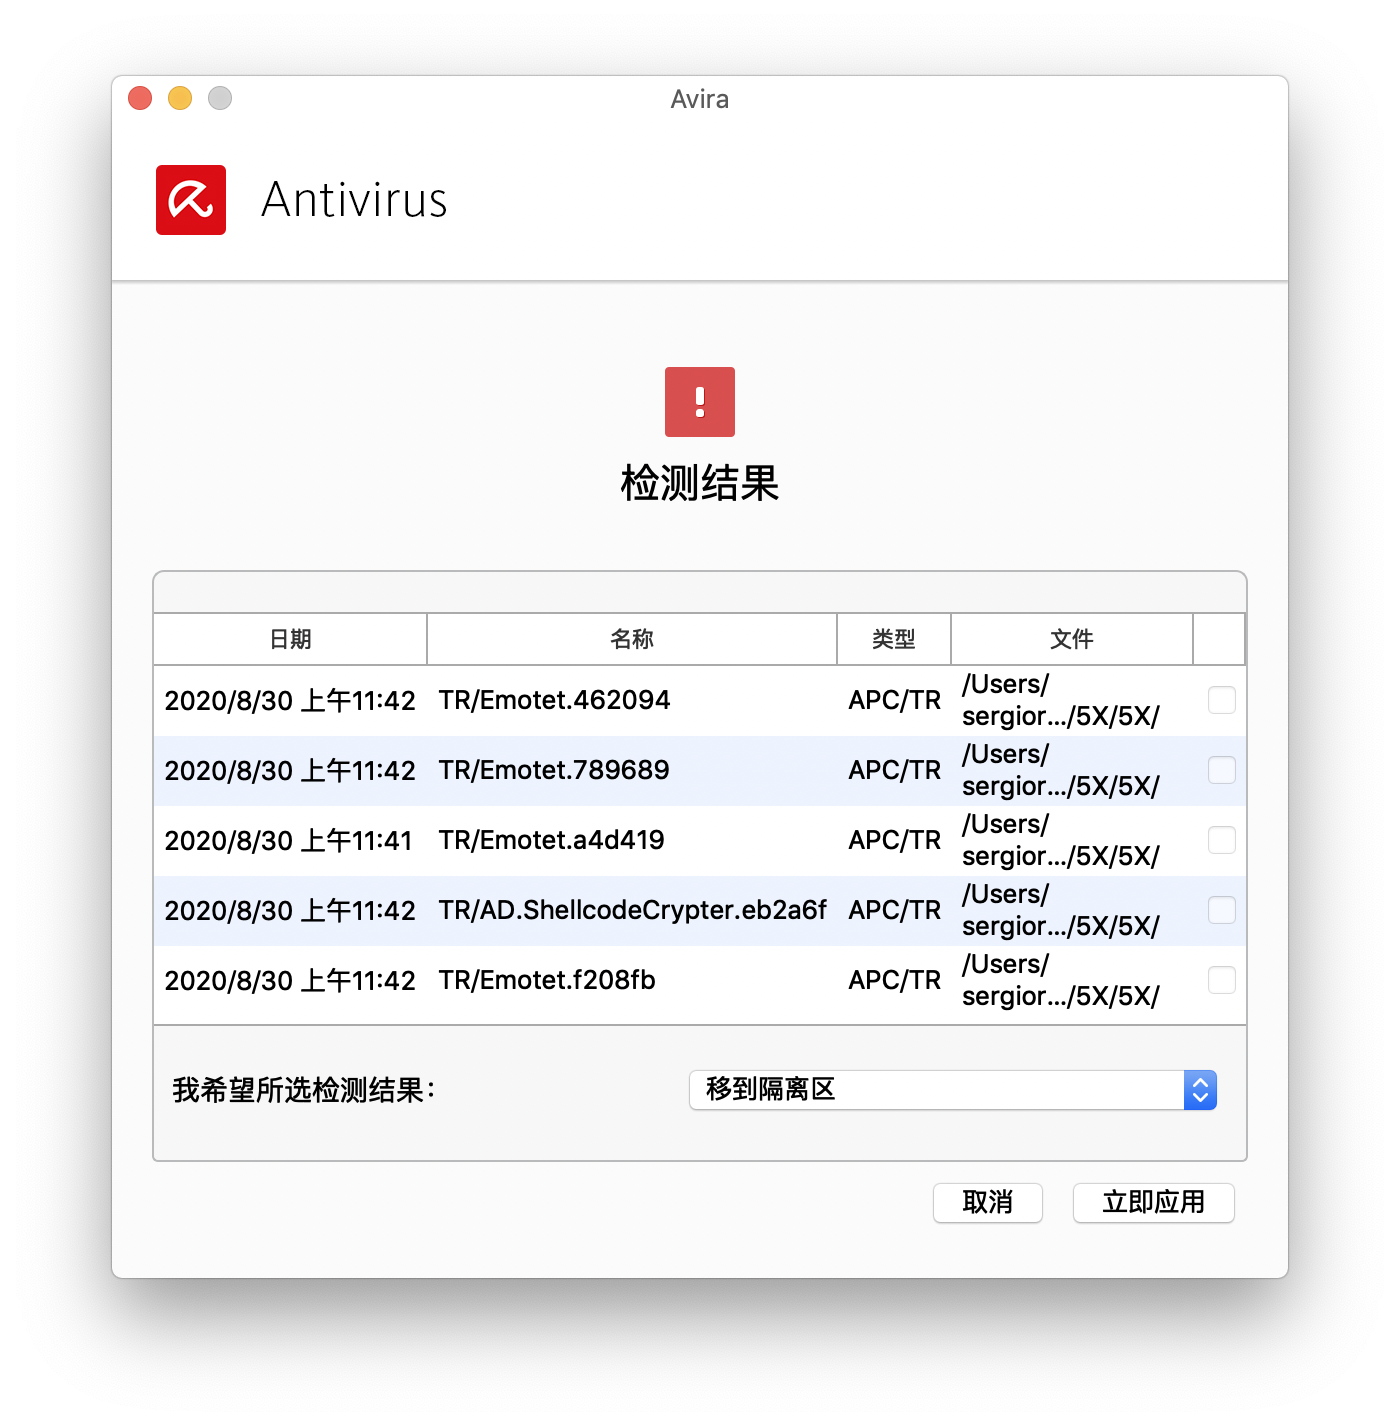Close the Avira window with red button
Image resolution: width=1400 pixels, height=1426 pixels.
pyautogui.click(x=140, y=98)
